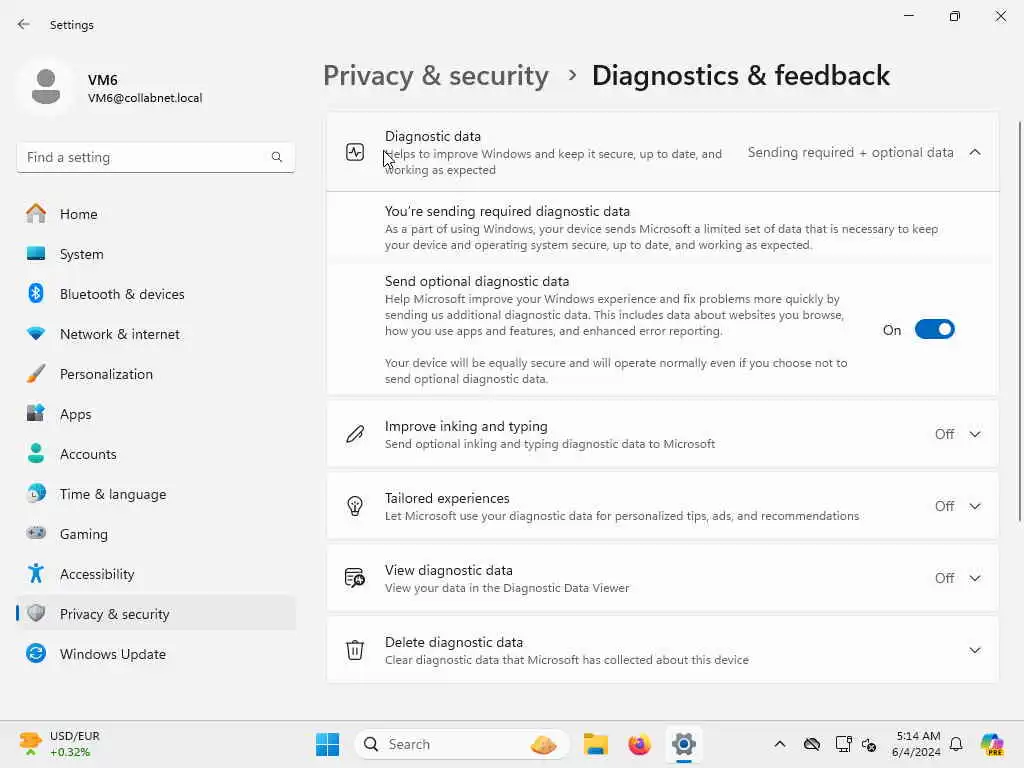Open Bluetooth & devices settings
Screen dimensions: 1024x768
click(x=156, y=293)
